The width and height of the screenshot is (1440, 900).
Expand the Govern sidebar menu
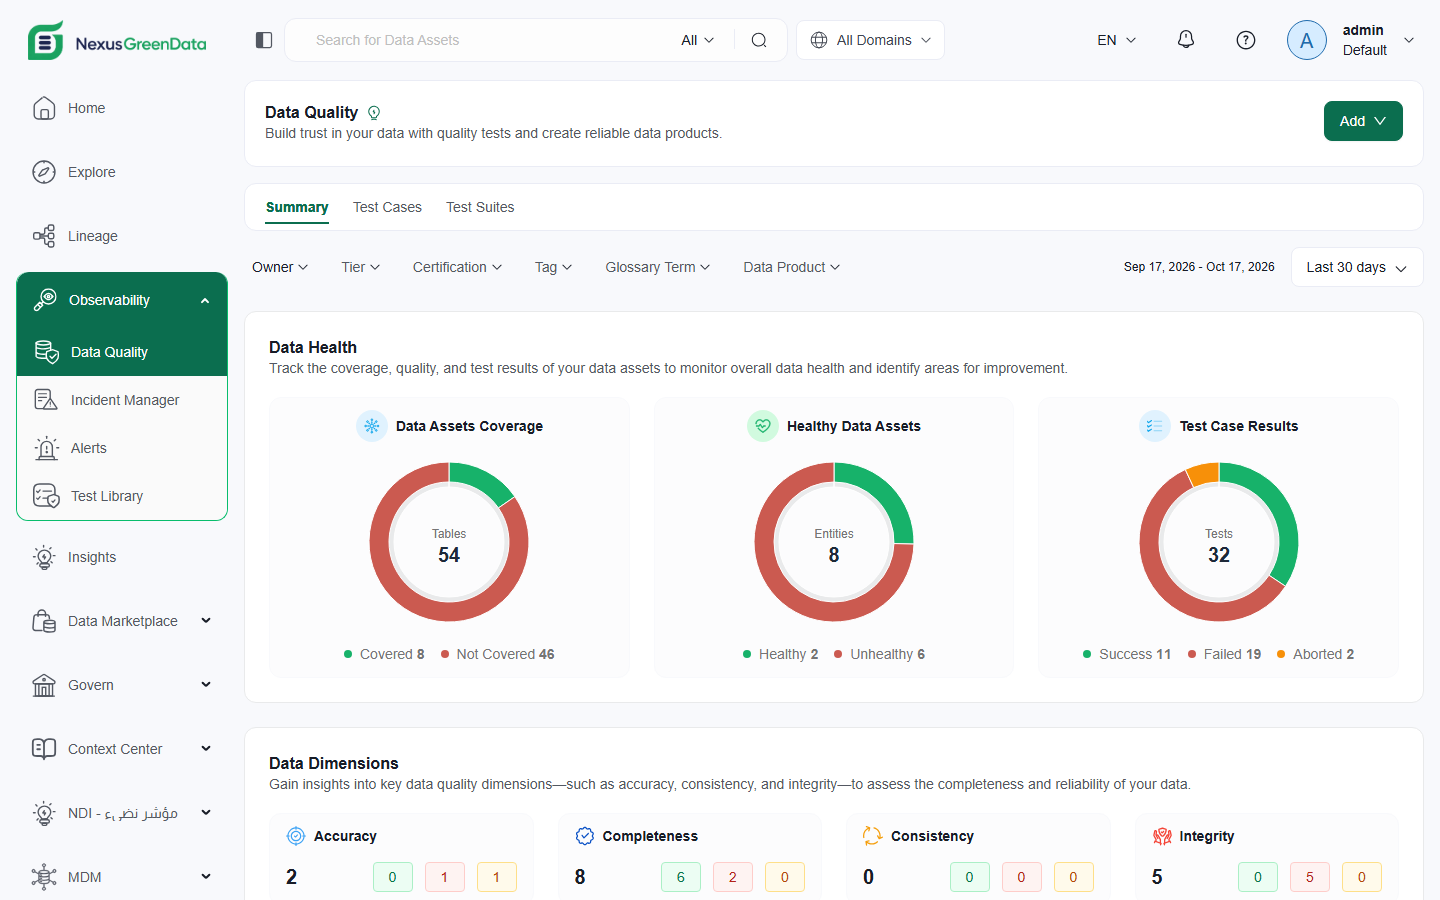(206, 685)
